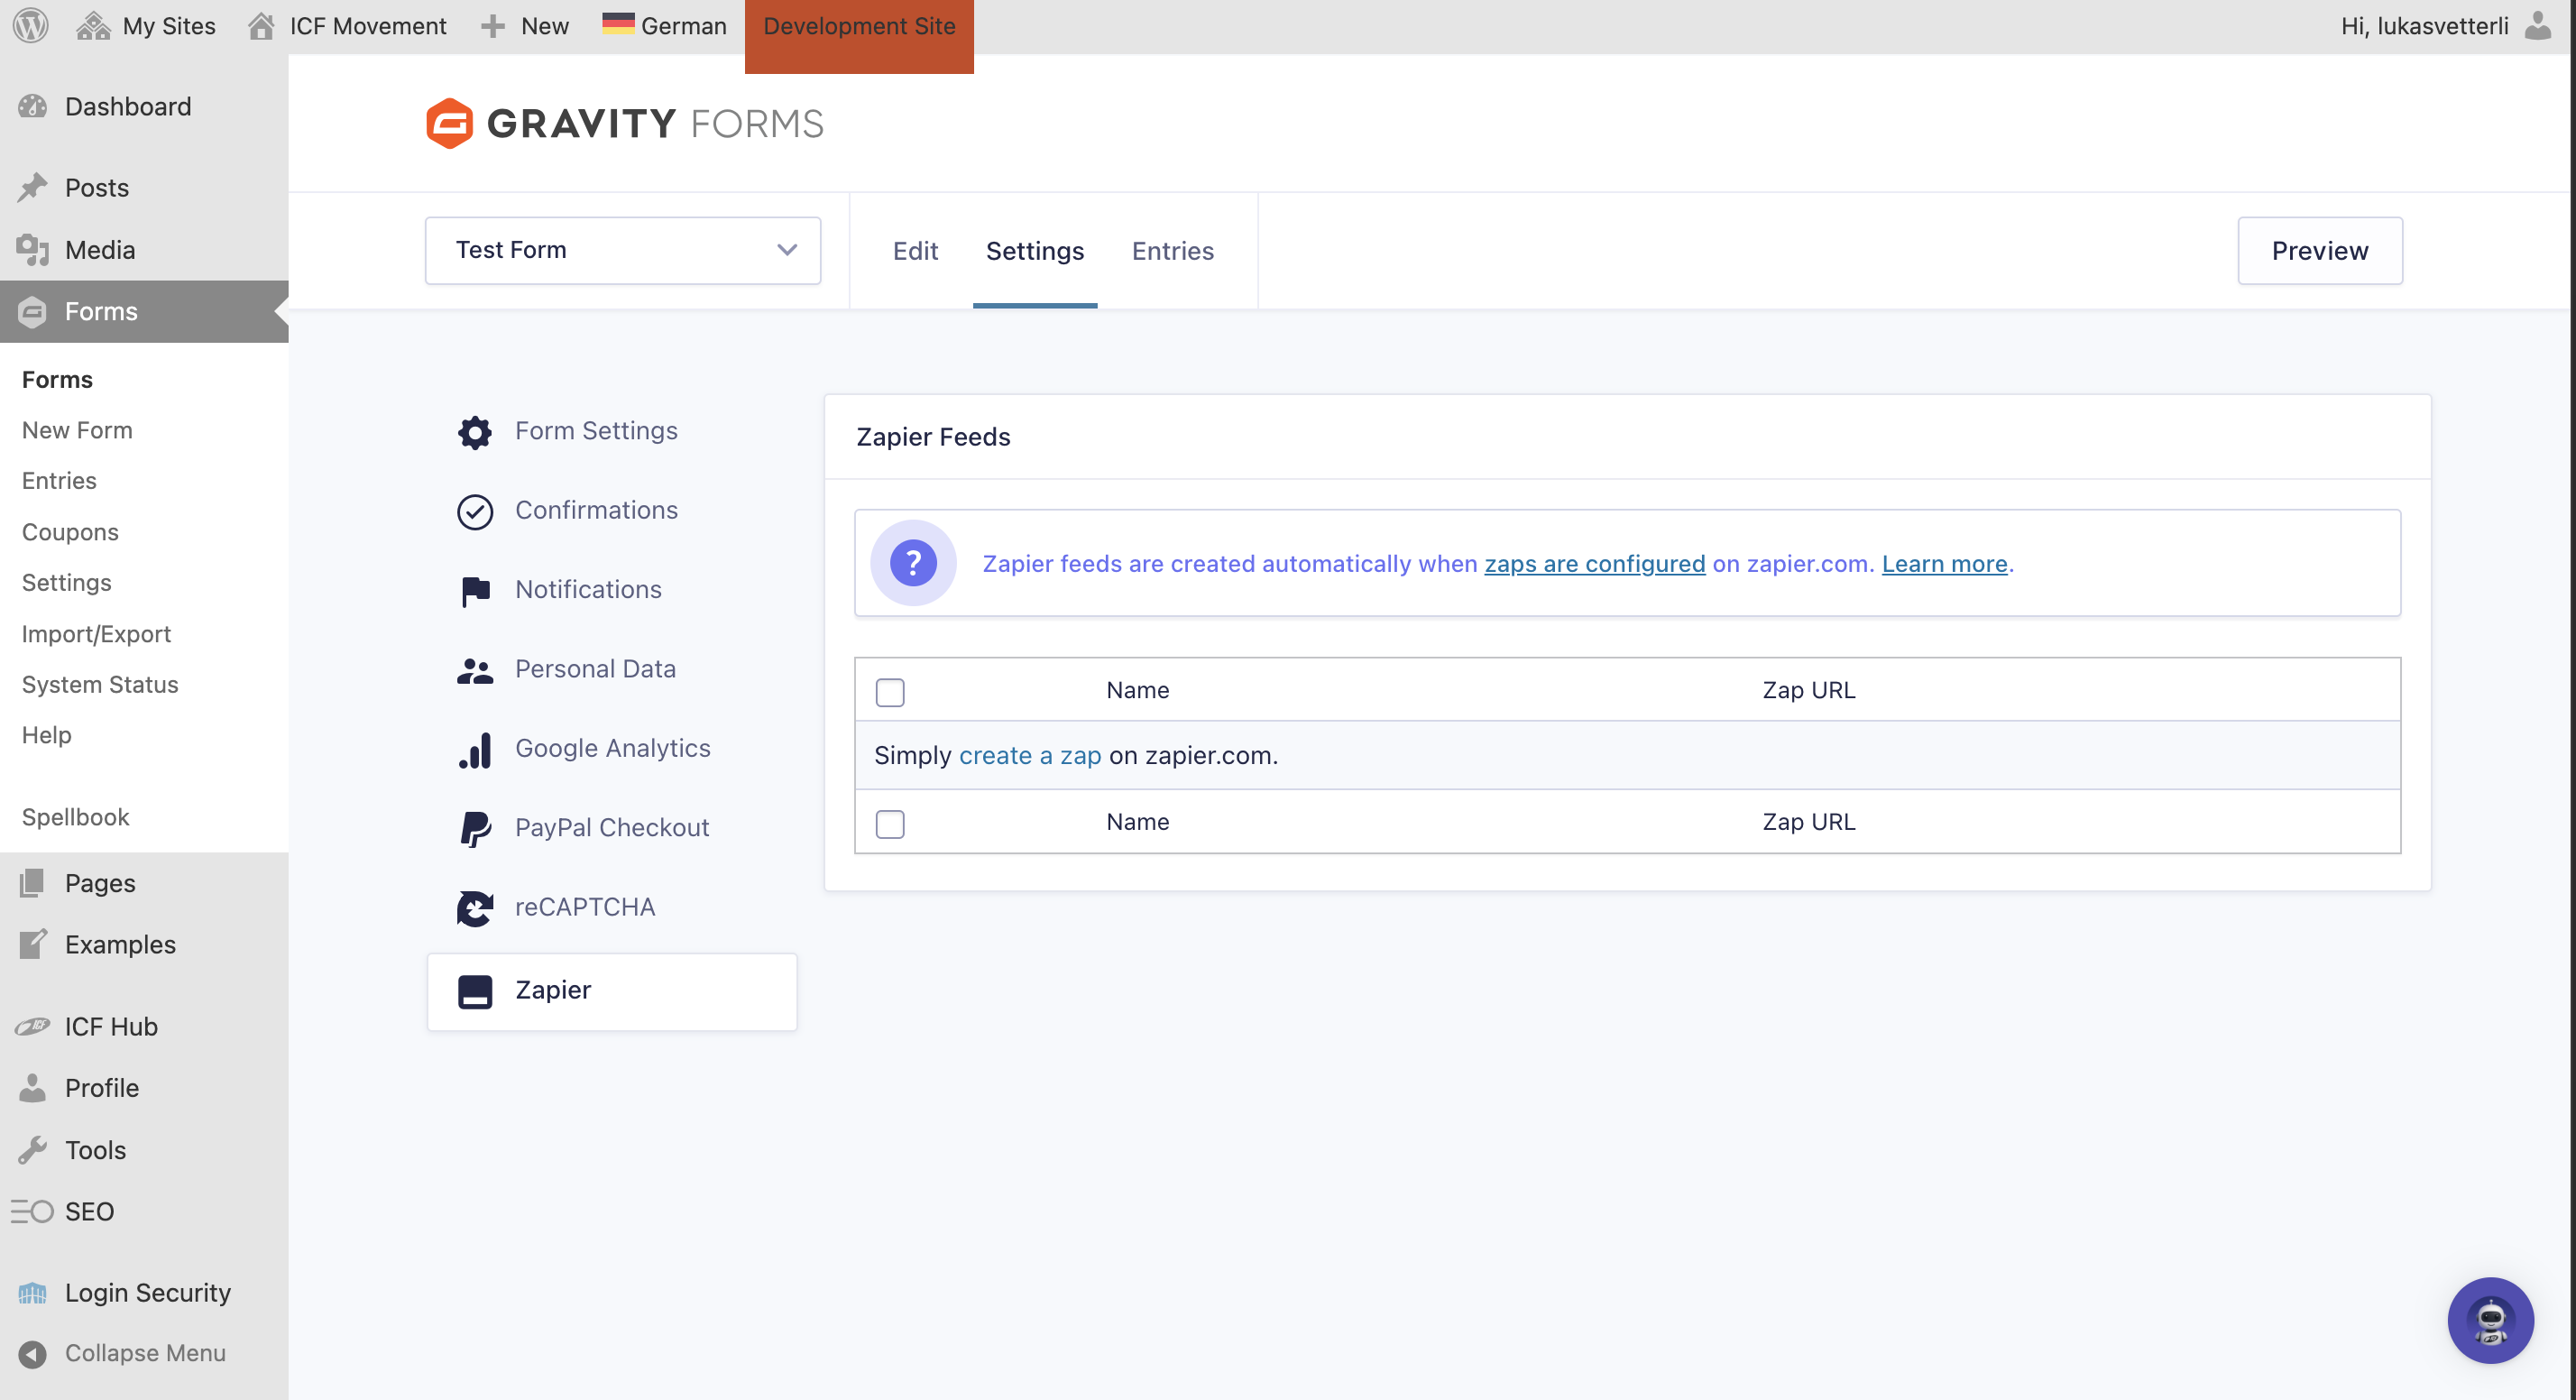Click the Confirmations checkmark icon

coord(474,511)
